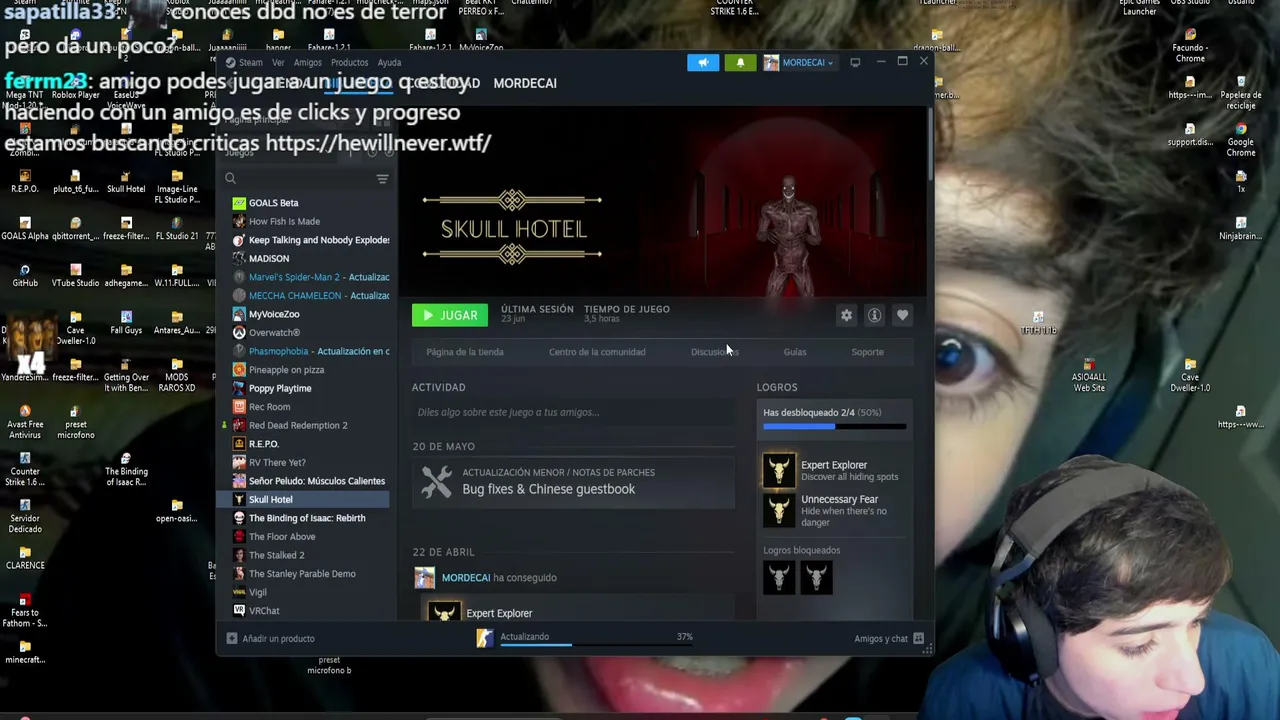This screenshot has width=1280, height=720.
Task: Open the Soporte link
Action: pos(867,352)
